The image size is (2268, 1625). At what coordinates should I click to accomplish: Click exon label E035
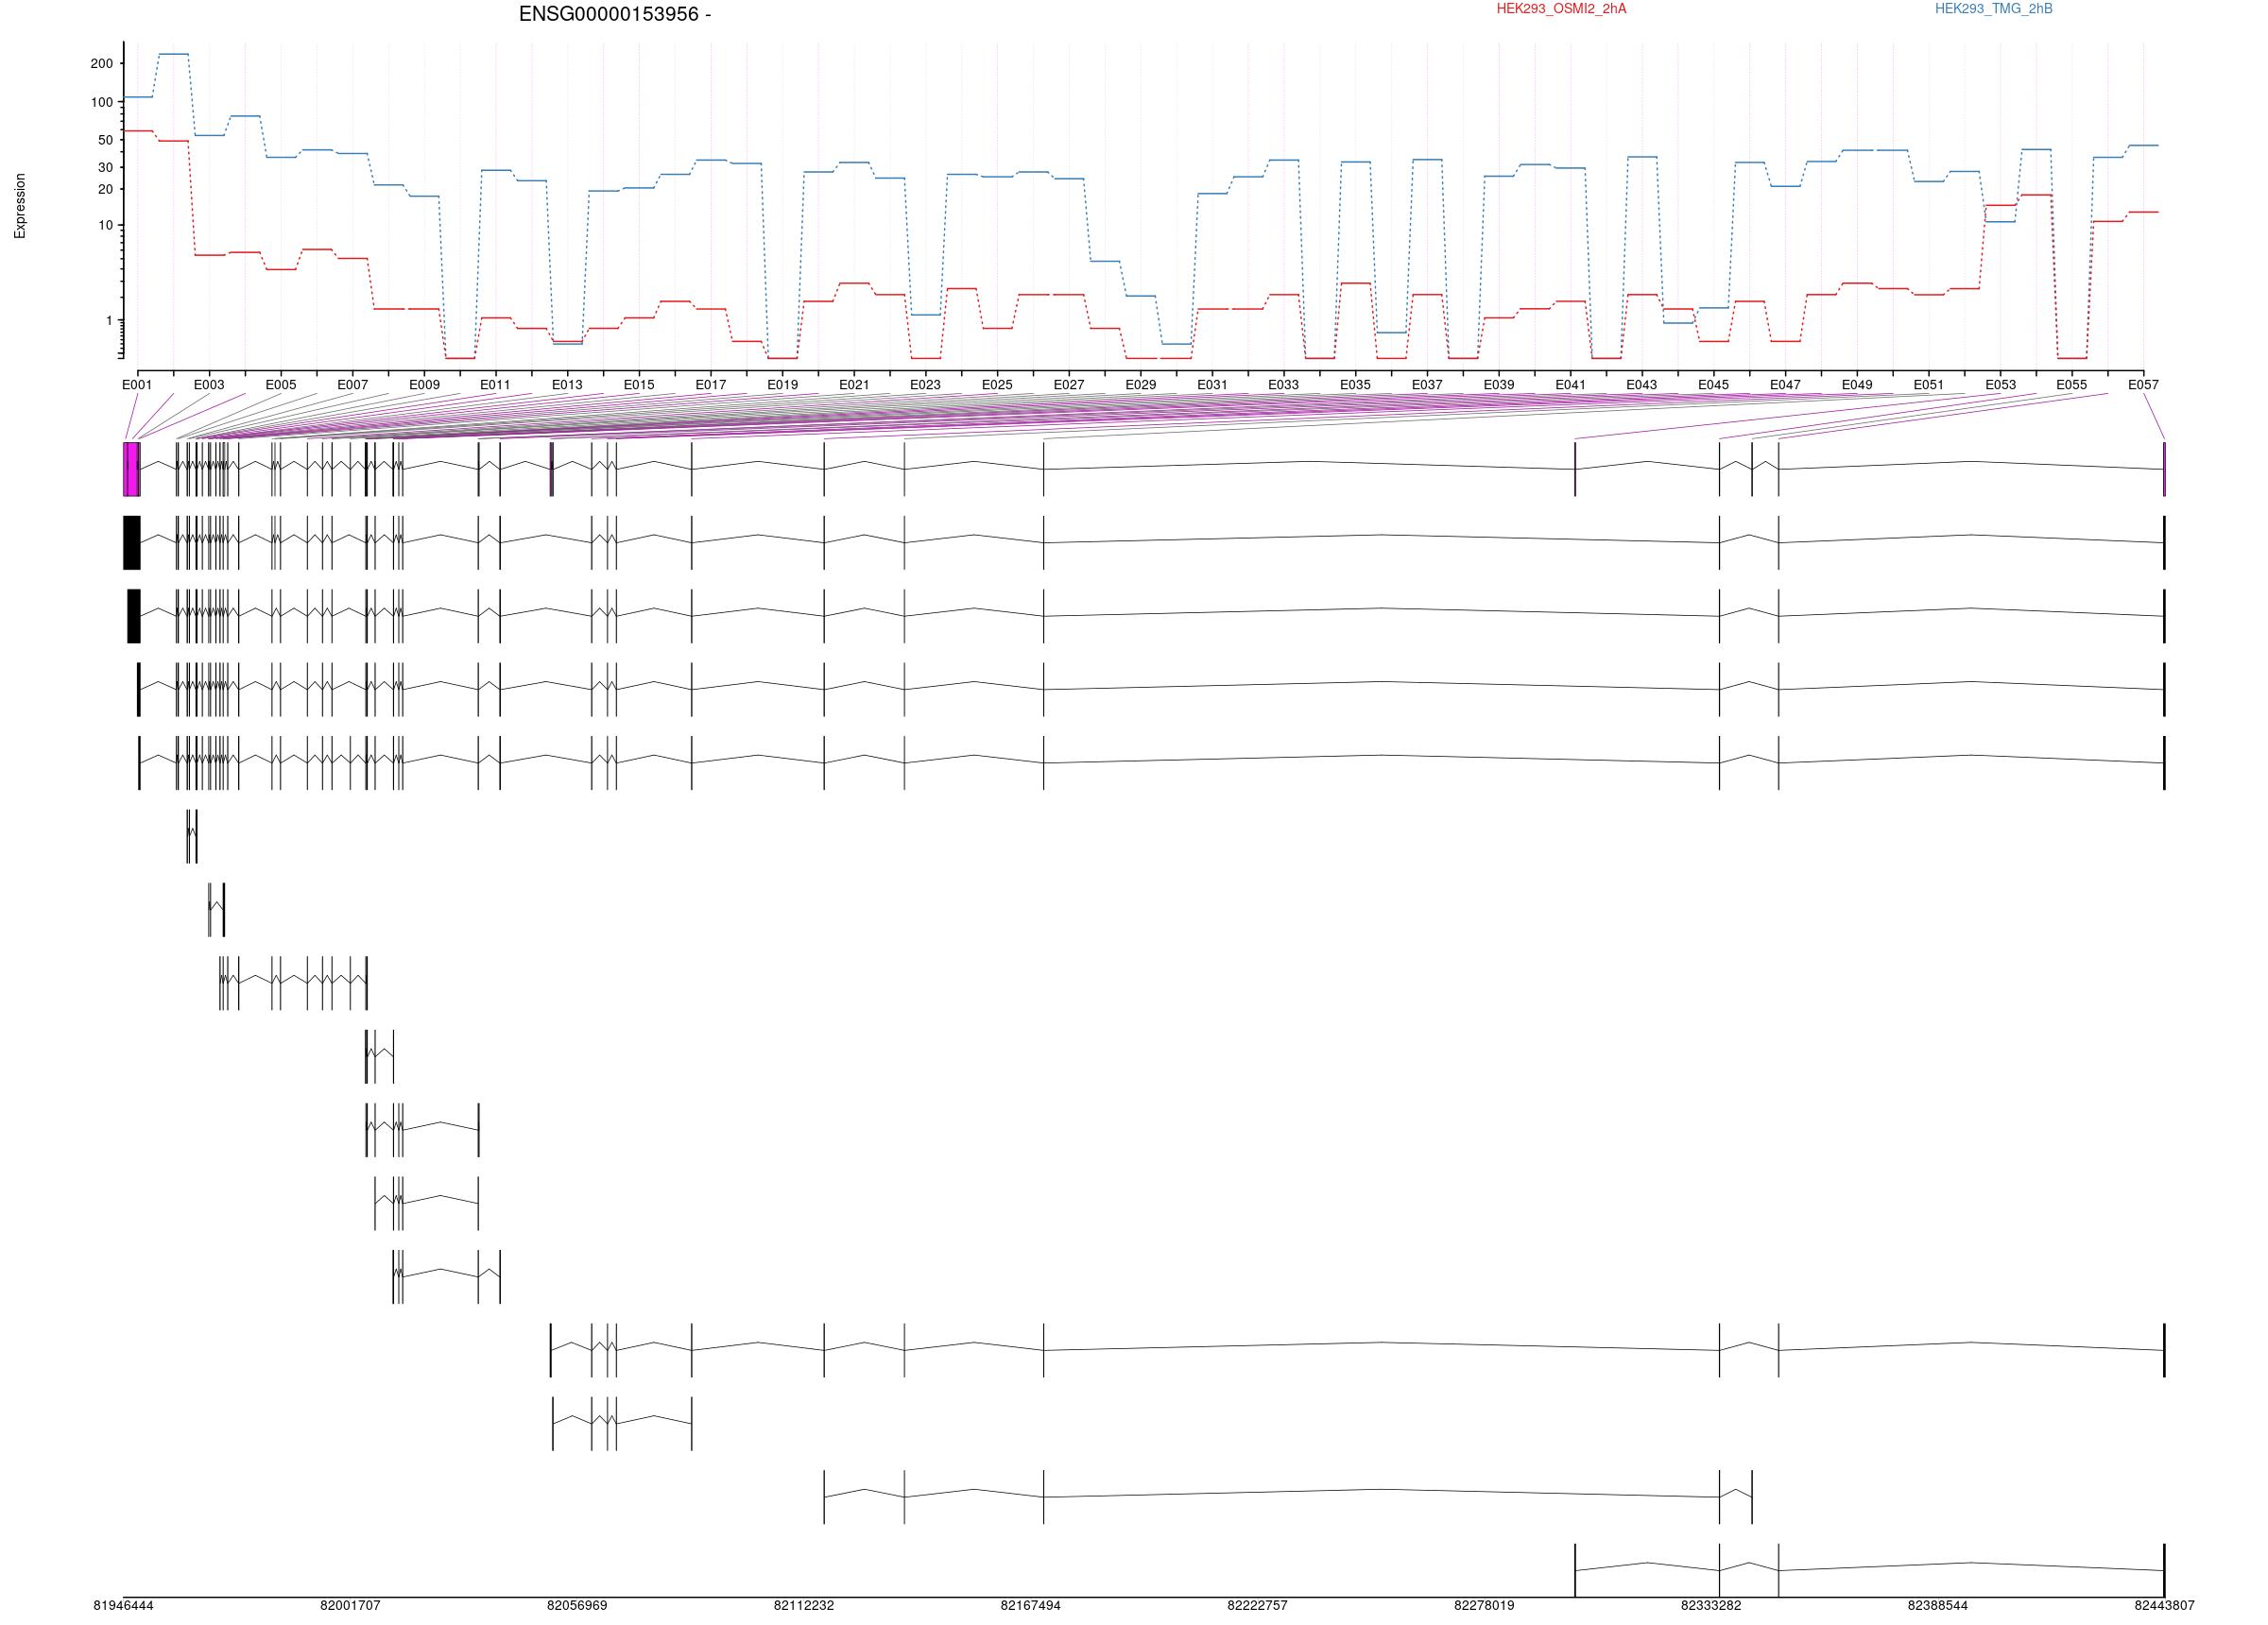point(1356,385)
